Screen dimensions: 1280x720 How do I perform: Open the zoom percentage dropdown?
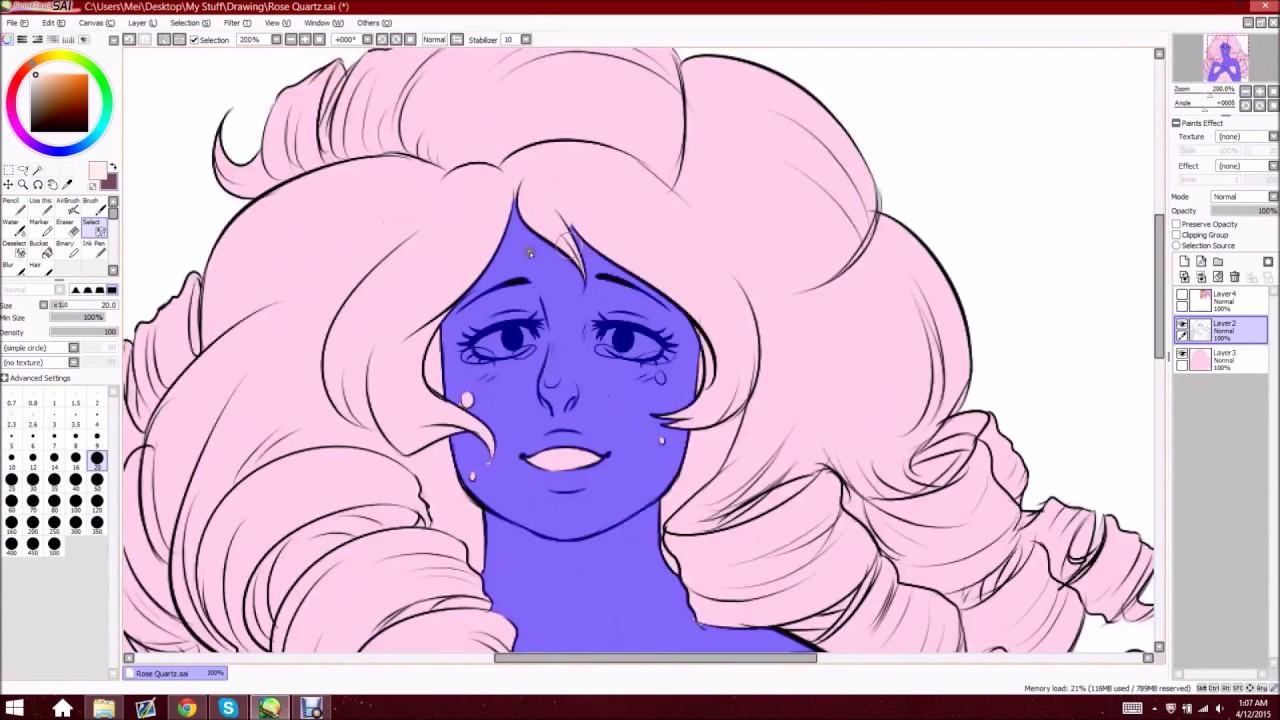[x=277, y=39]
